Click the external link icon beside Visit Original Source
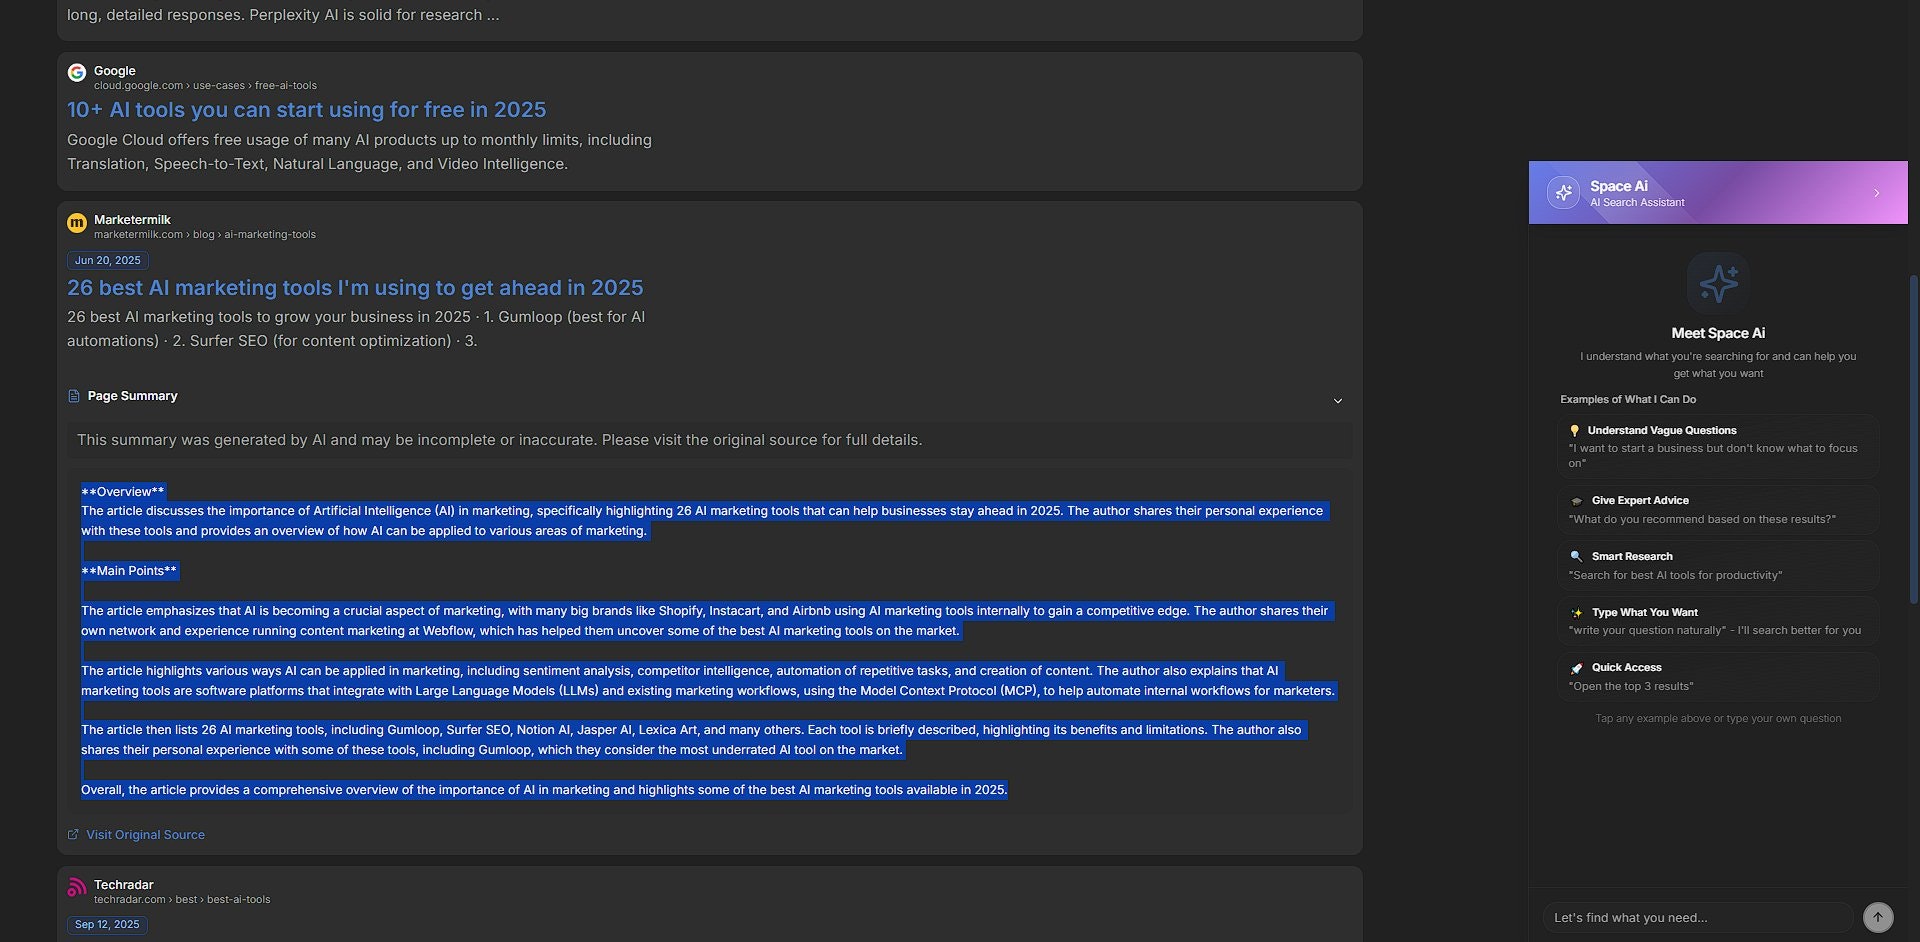Screen dimensions: 1920x942 point(73,834)
